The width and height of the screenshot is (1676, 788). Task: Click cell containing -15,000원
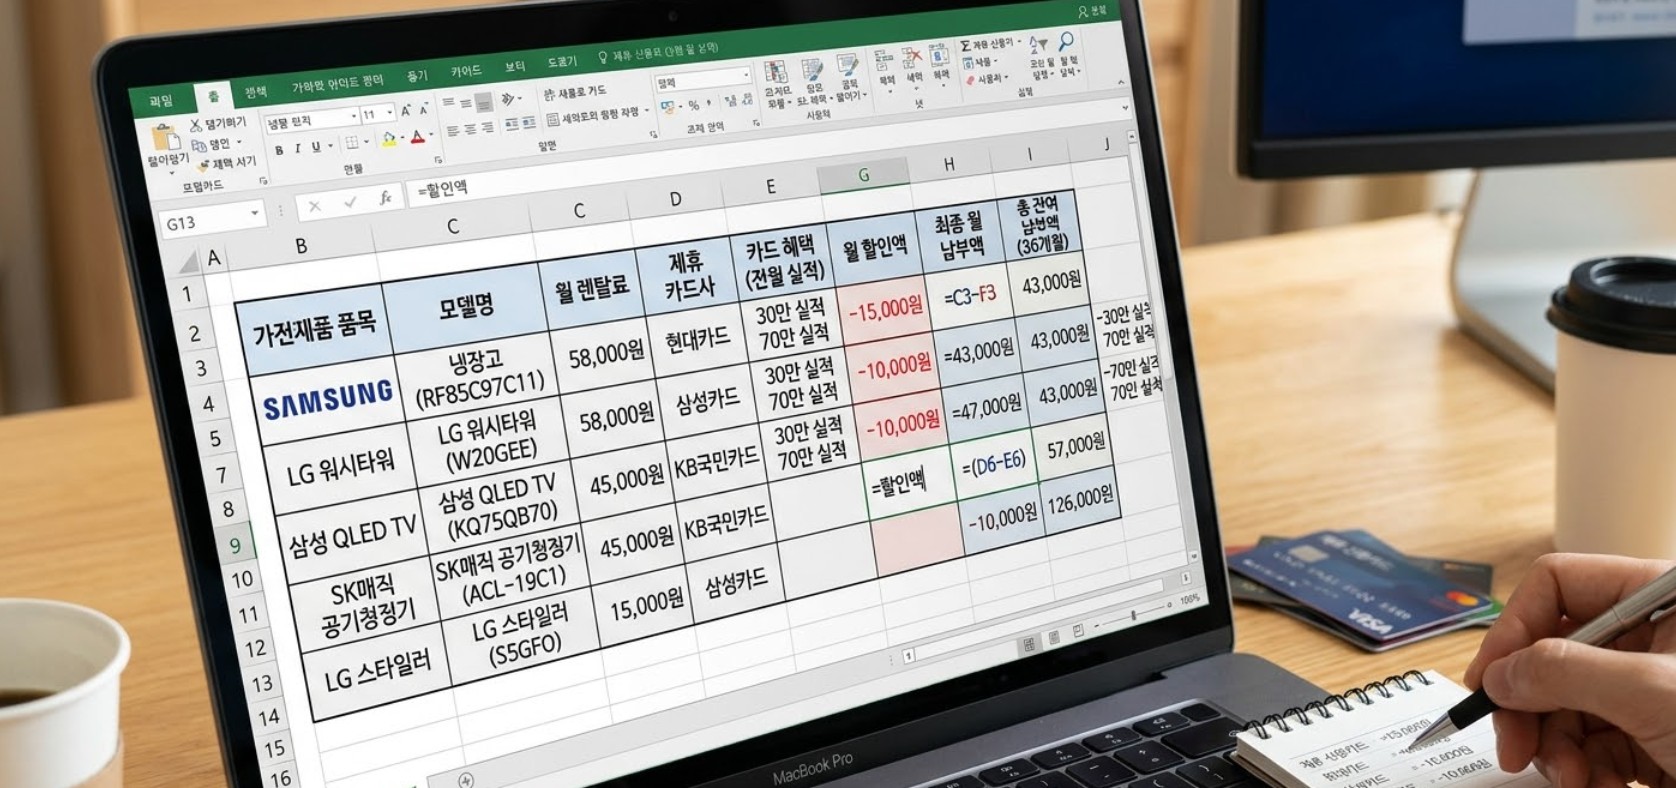(886, 310)
